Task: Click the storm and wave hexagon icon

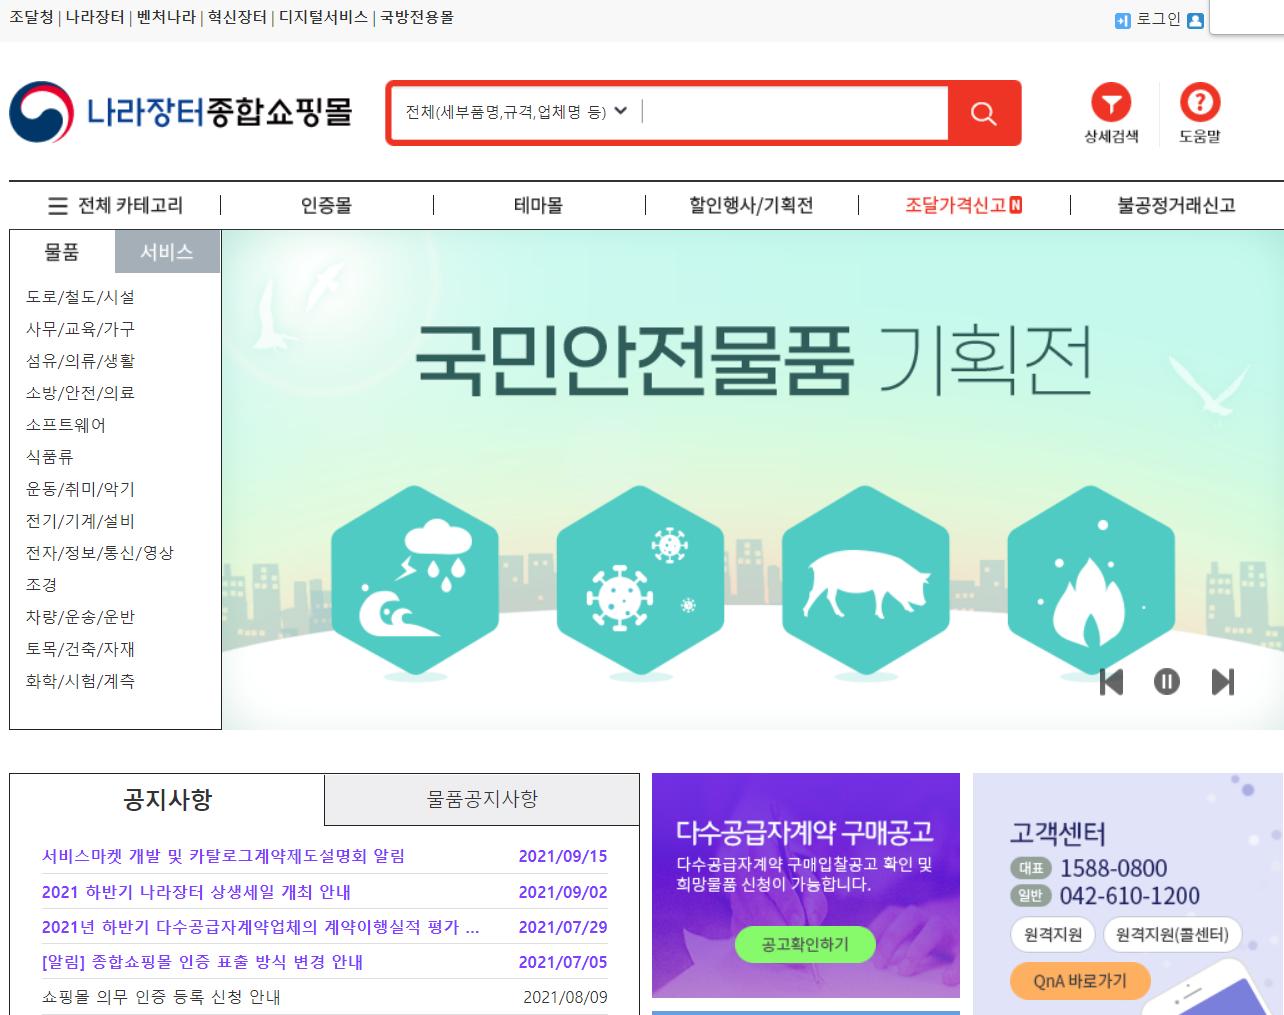Action: coord(415,579)
